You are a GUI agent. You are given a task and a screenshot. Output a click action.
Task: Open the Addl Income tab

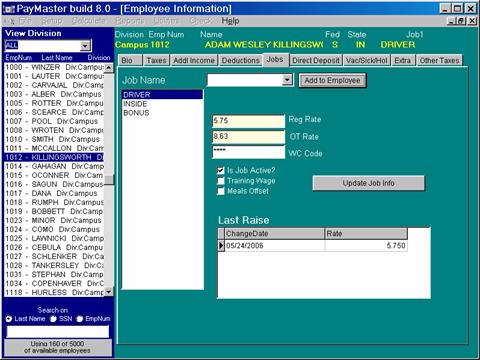(x=194, y=60)
